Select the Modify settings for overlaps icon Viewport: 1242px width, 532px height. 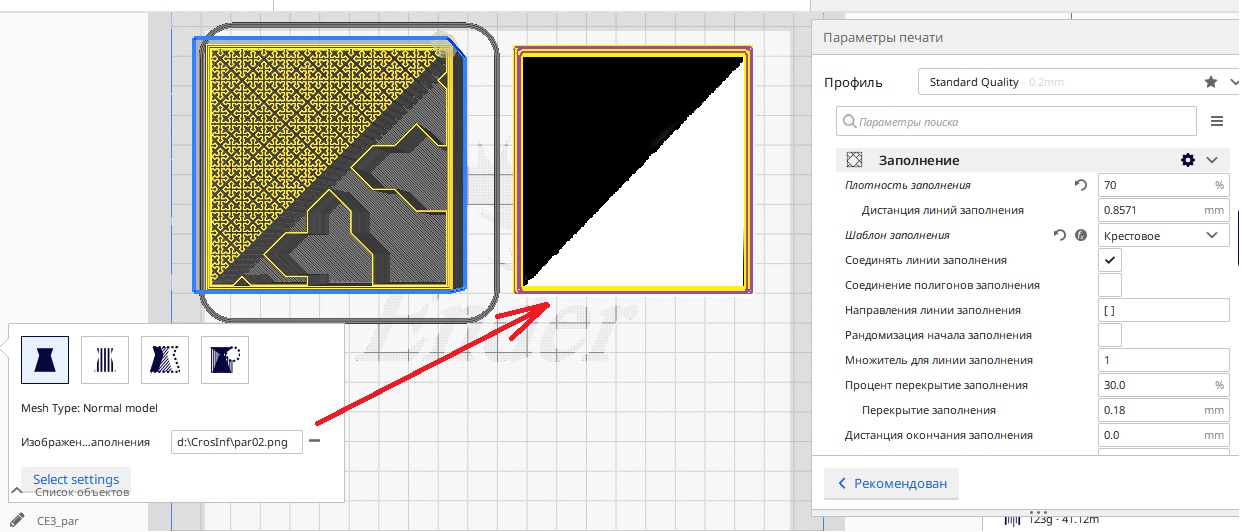(165, 359)
